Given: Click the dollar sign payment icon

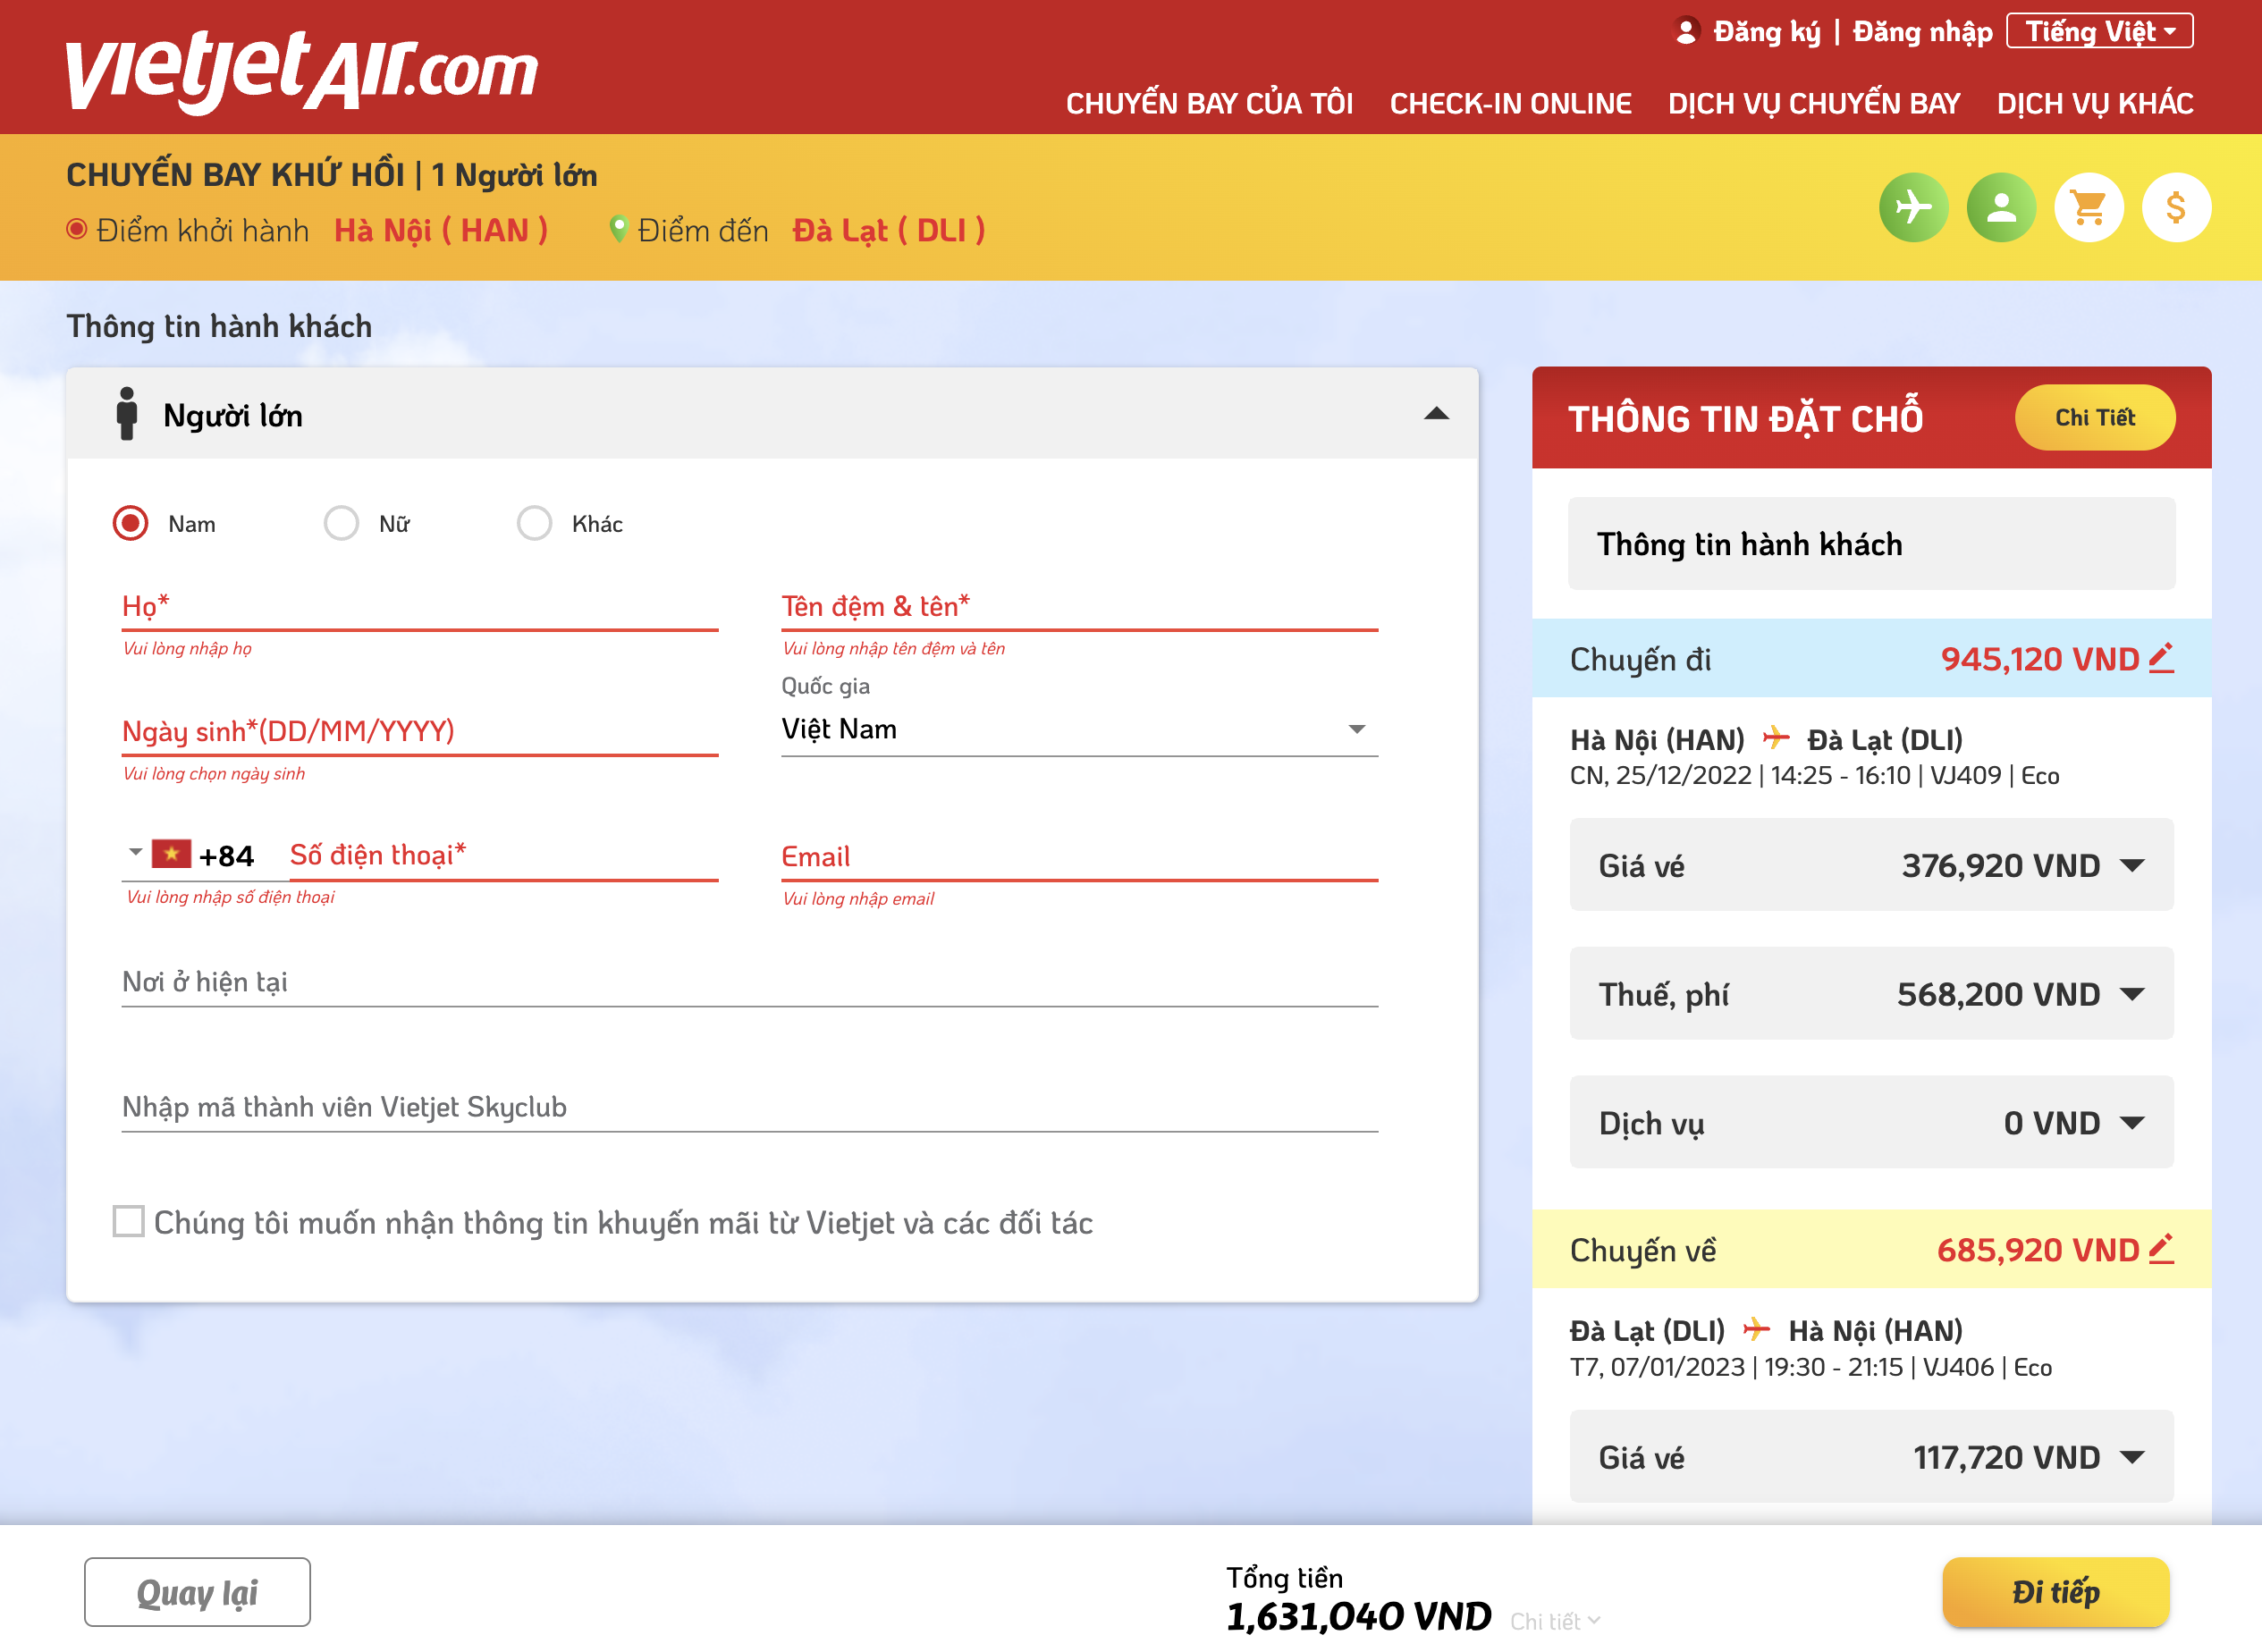Looking at the screenshot, I should [2175, 208].
